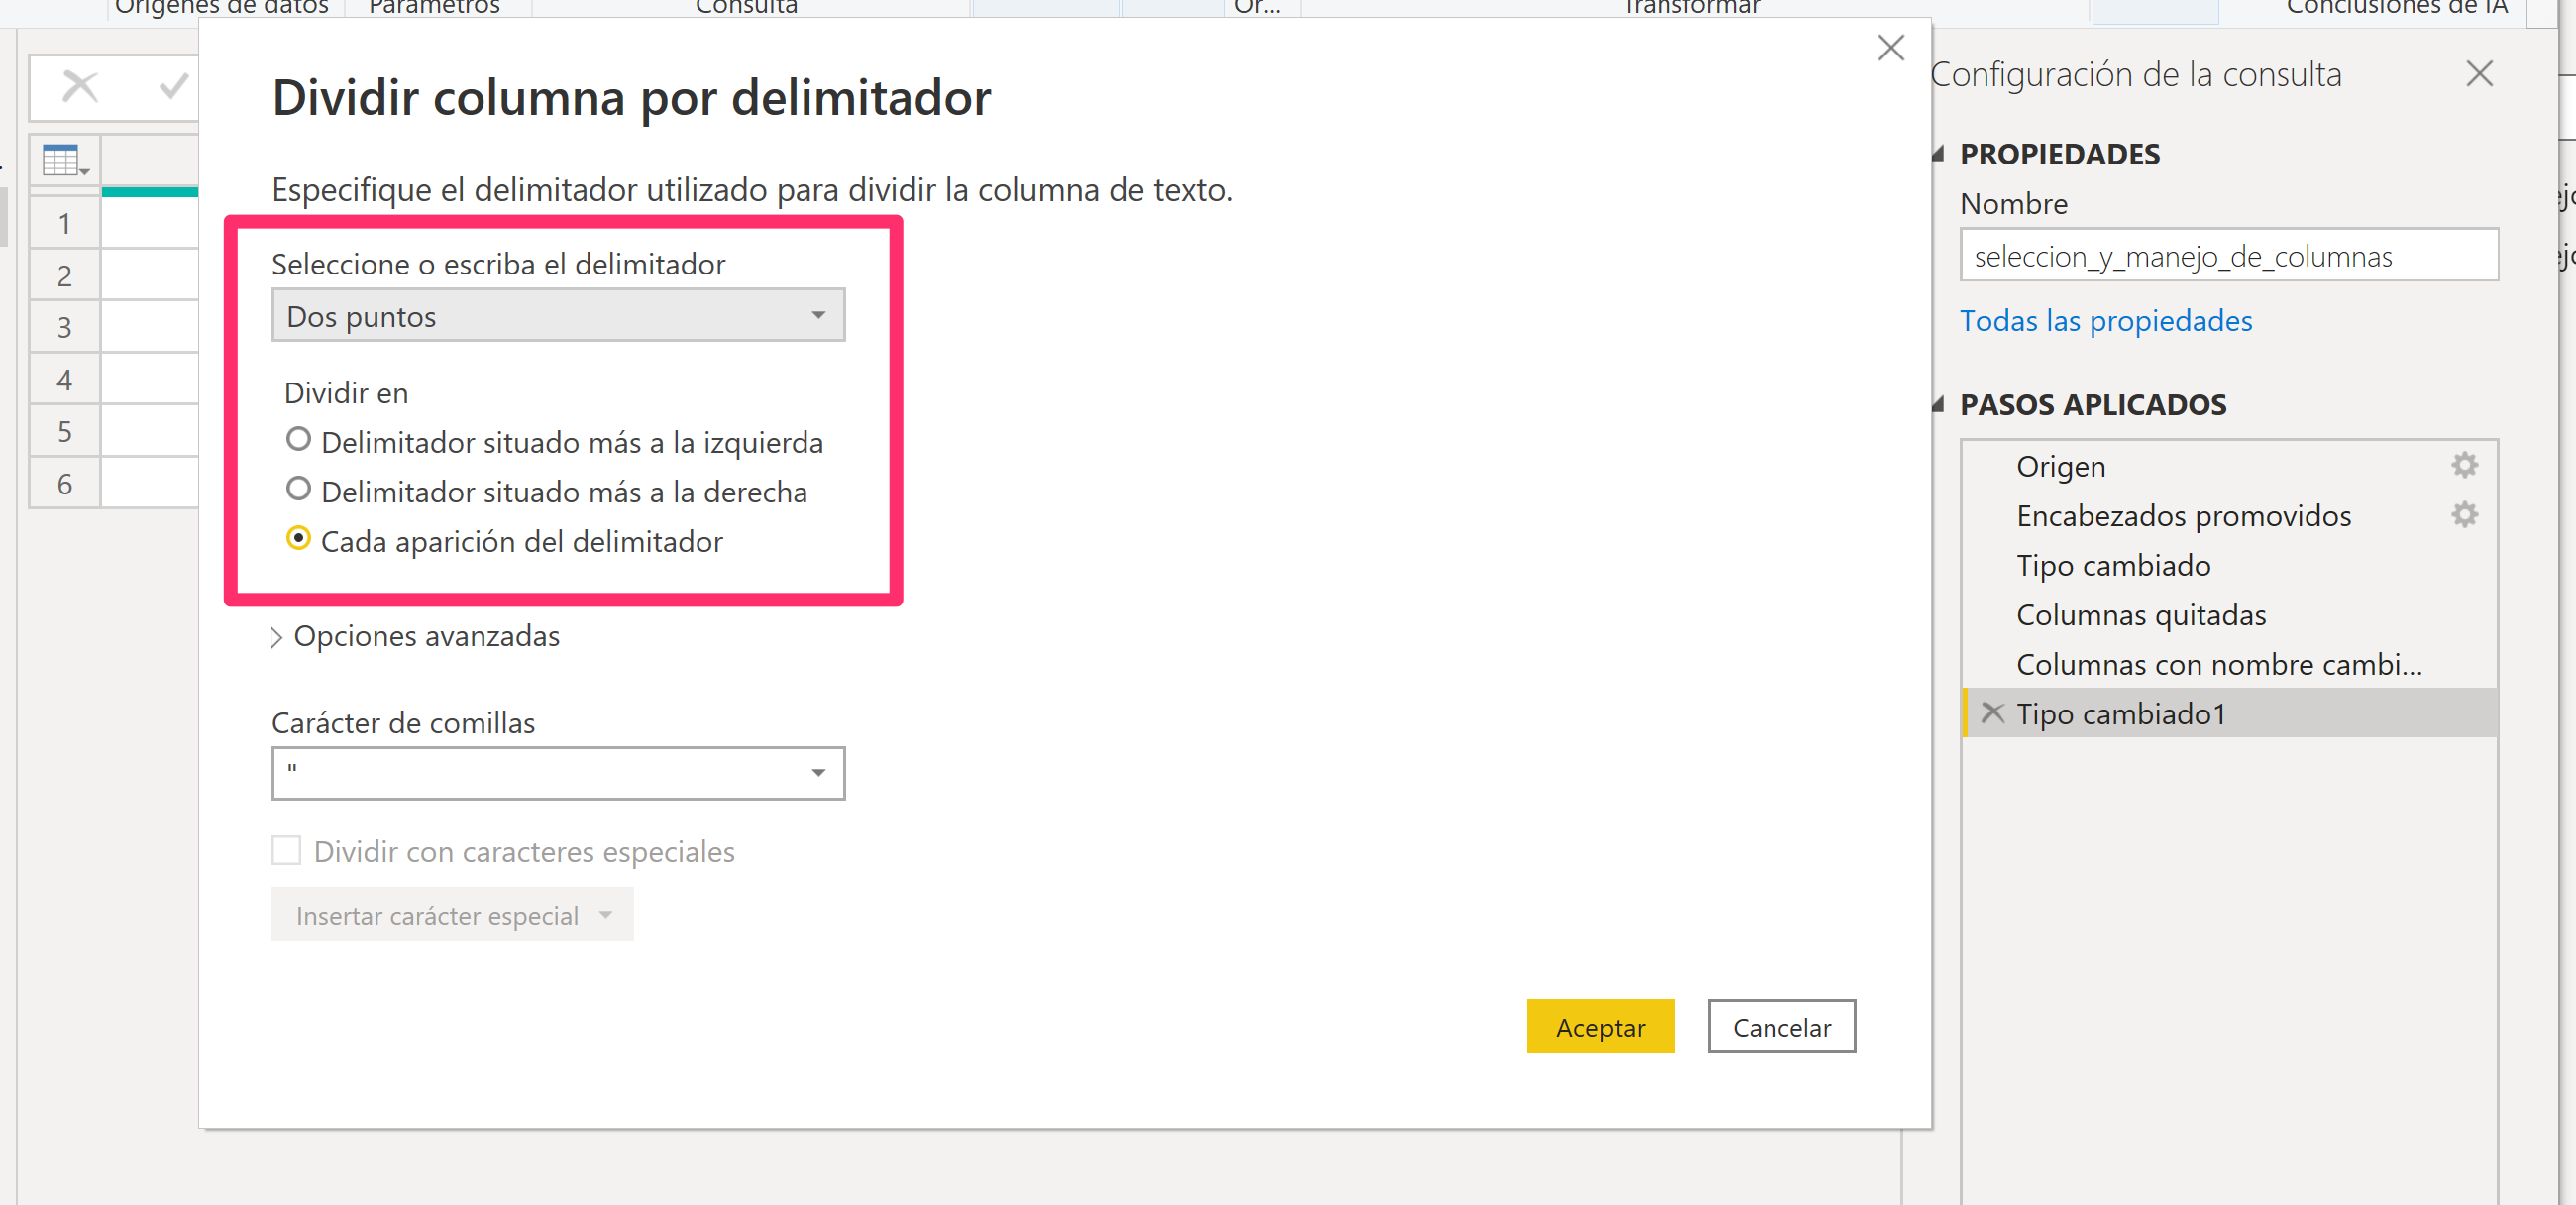Close the Configuración de la consulta pane
The height and width of the screenshot is (1205, 2576).
2479,73
